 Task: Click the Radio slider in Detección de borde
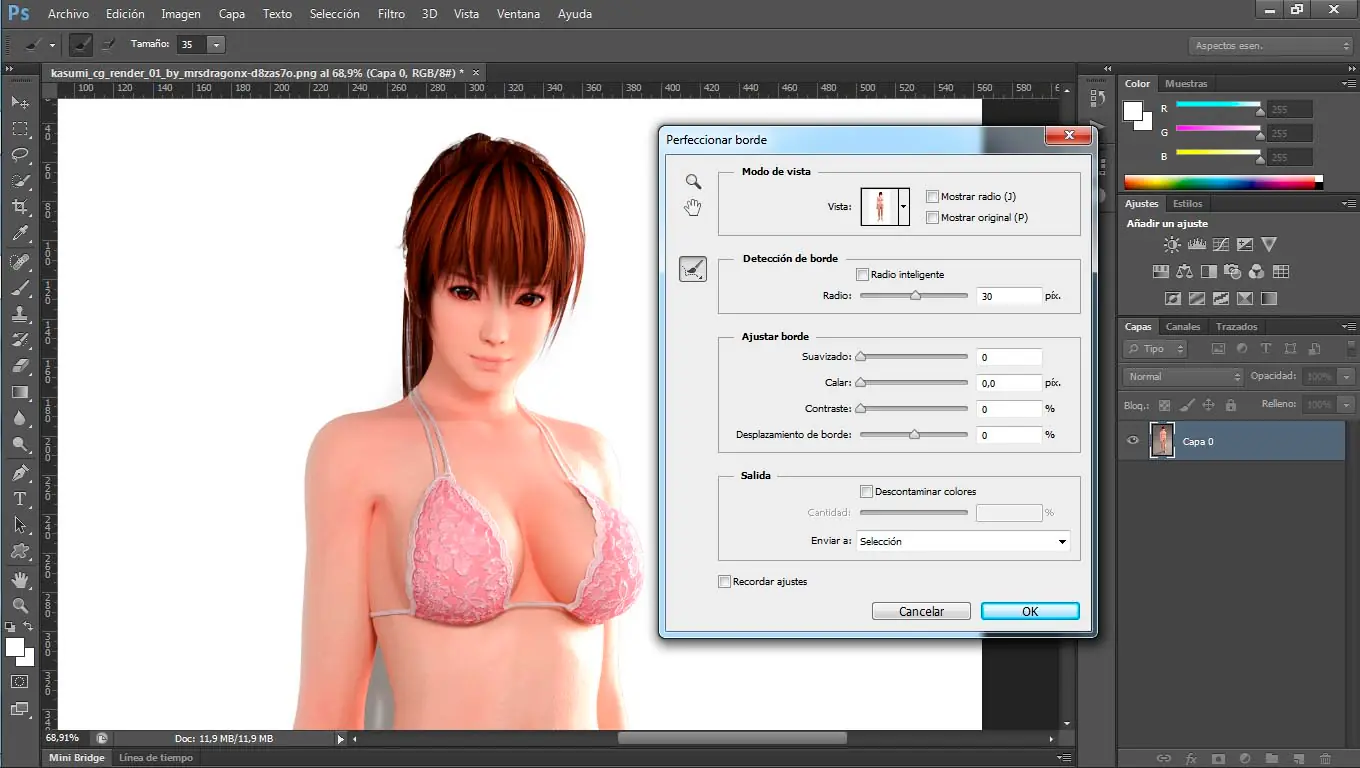point(914,296)
